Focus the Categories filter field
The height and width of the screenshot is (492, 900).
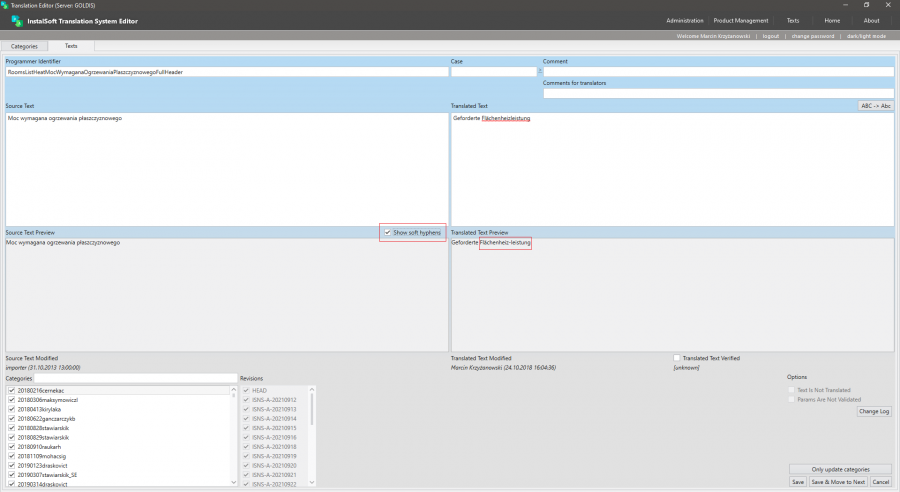tap(136, 378)
